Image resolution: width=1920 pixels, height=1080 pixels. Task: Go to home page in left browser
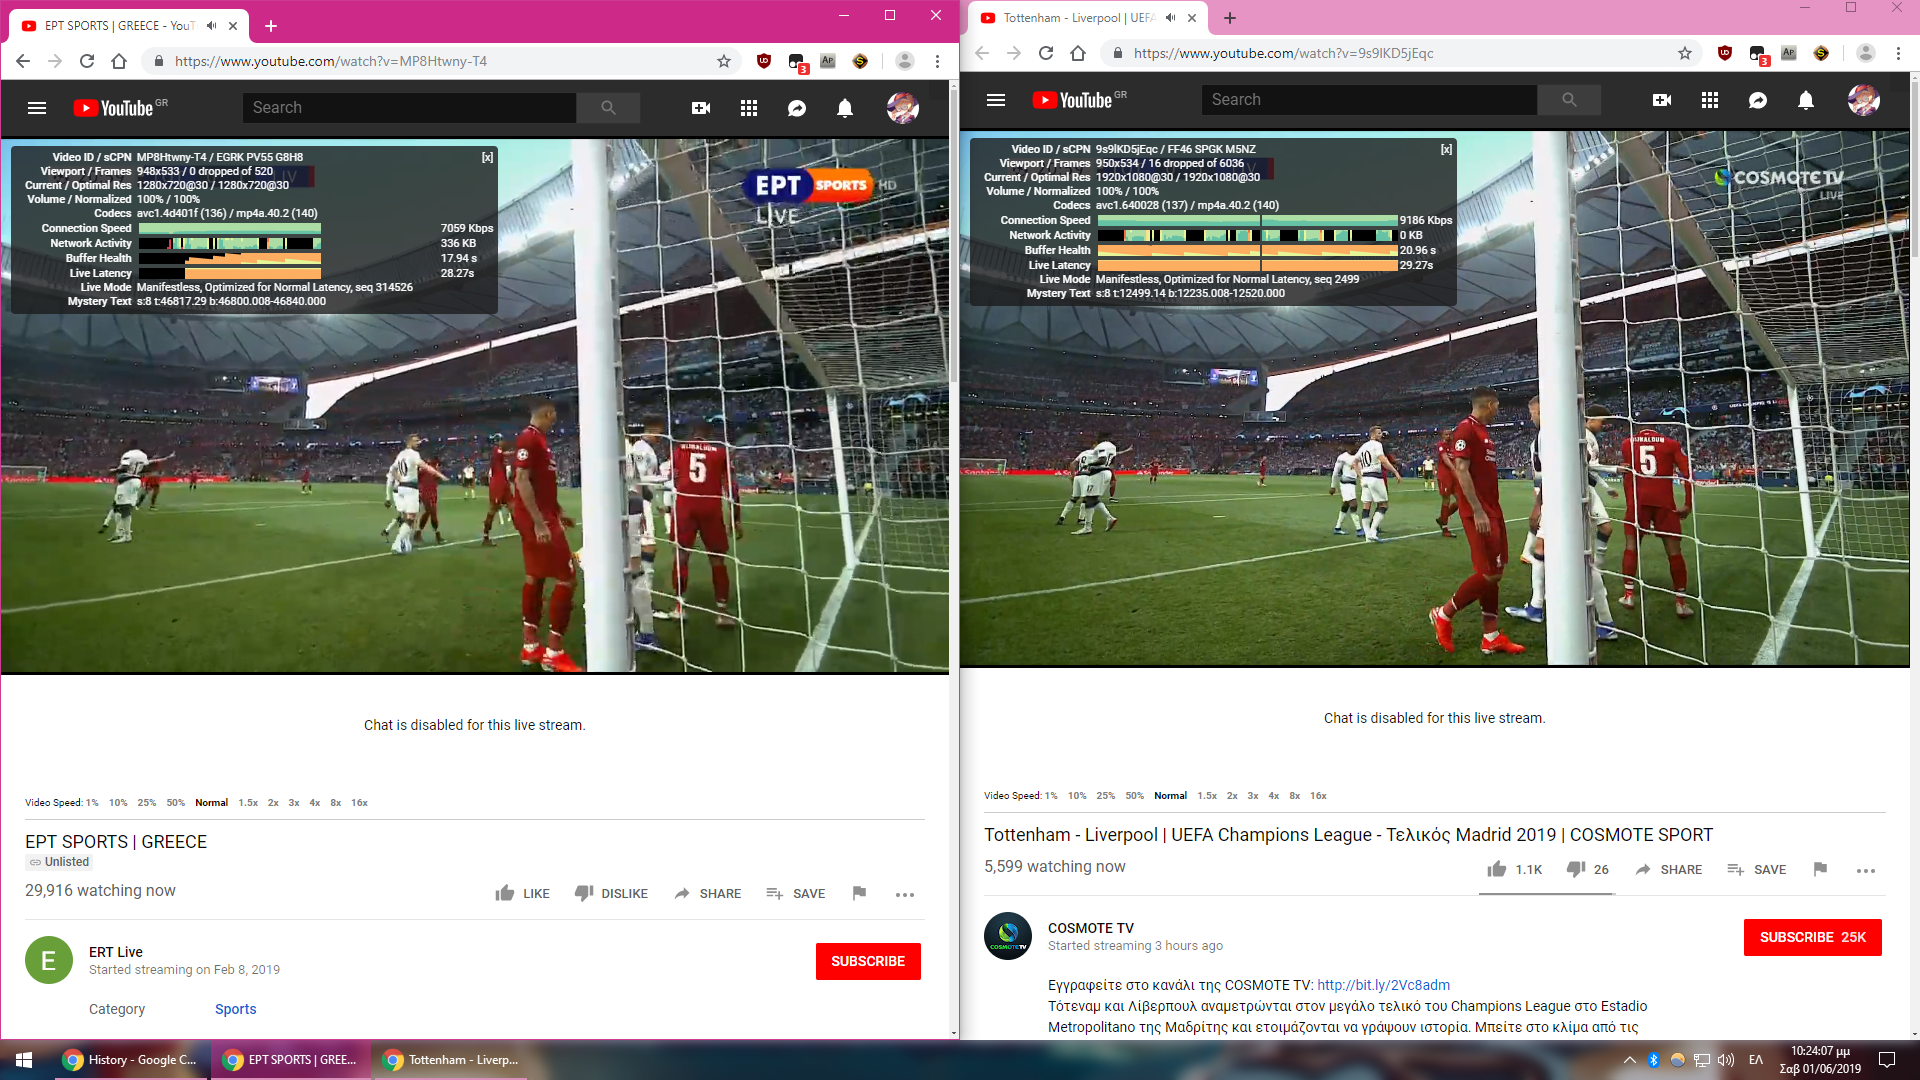(119, 61)
